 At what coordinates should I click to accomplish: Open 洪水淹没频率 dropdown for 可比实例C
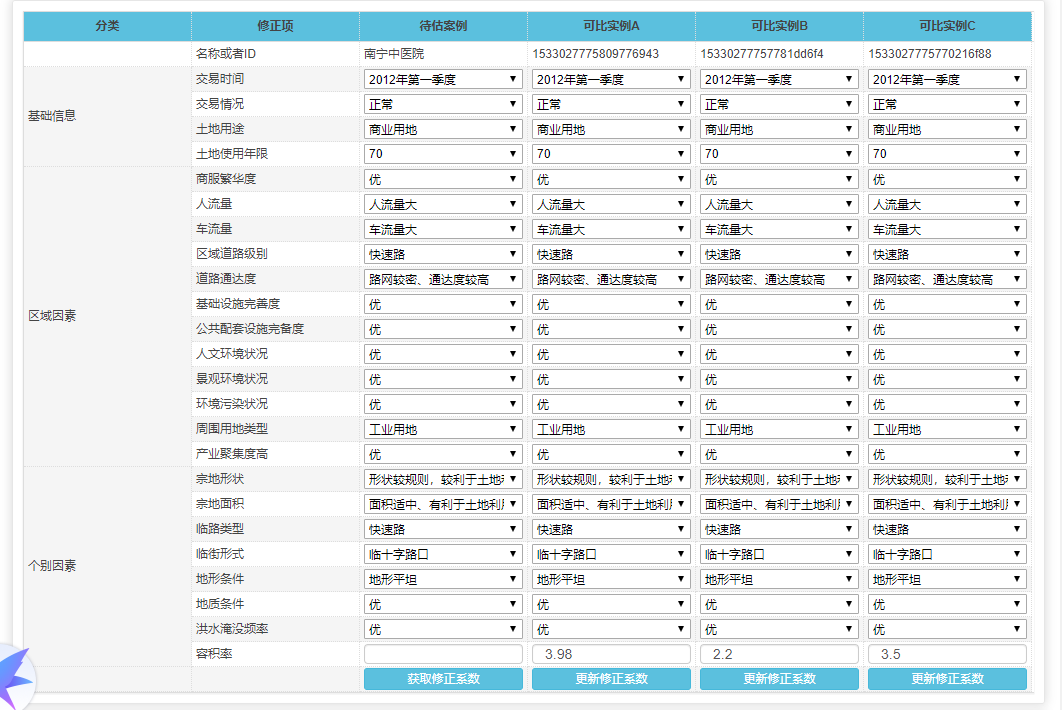947,629
